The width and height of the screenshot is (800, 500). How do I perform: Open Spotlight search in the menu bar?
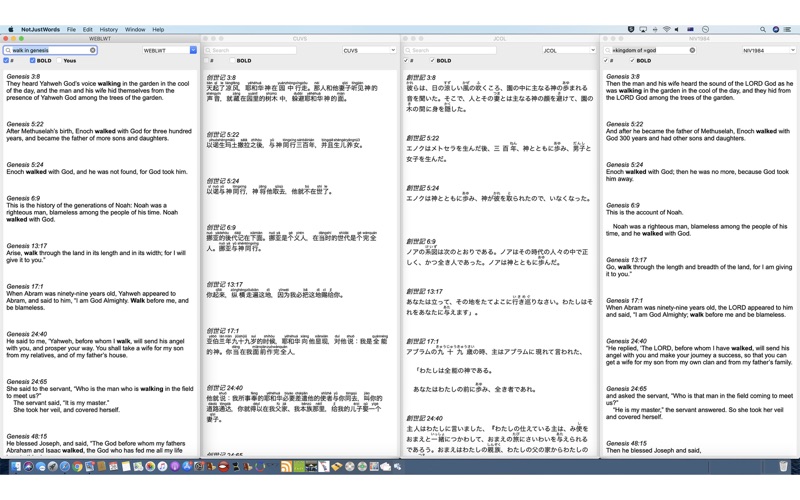tap(763, 29)
